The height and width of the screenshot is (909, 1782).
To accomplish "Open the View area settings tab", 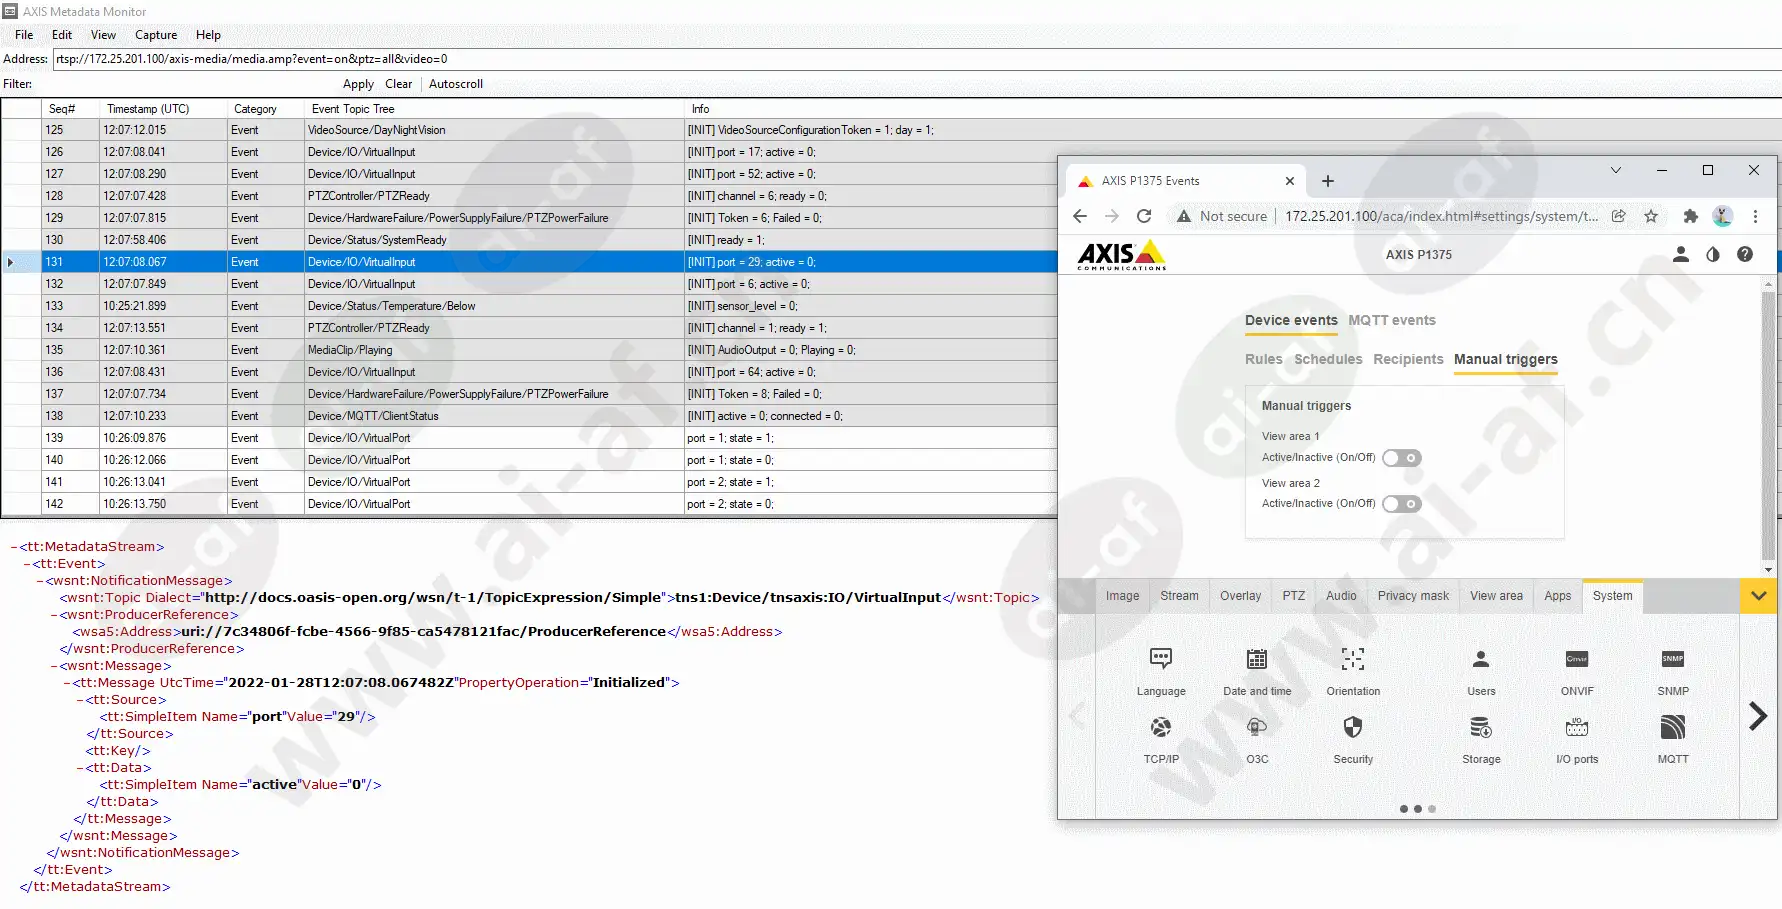I will (1496, 596).
